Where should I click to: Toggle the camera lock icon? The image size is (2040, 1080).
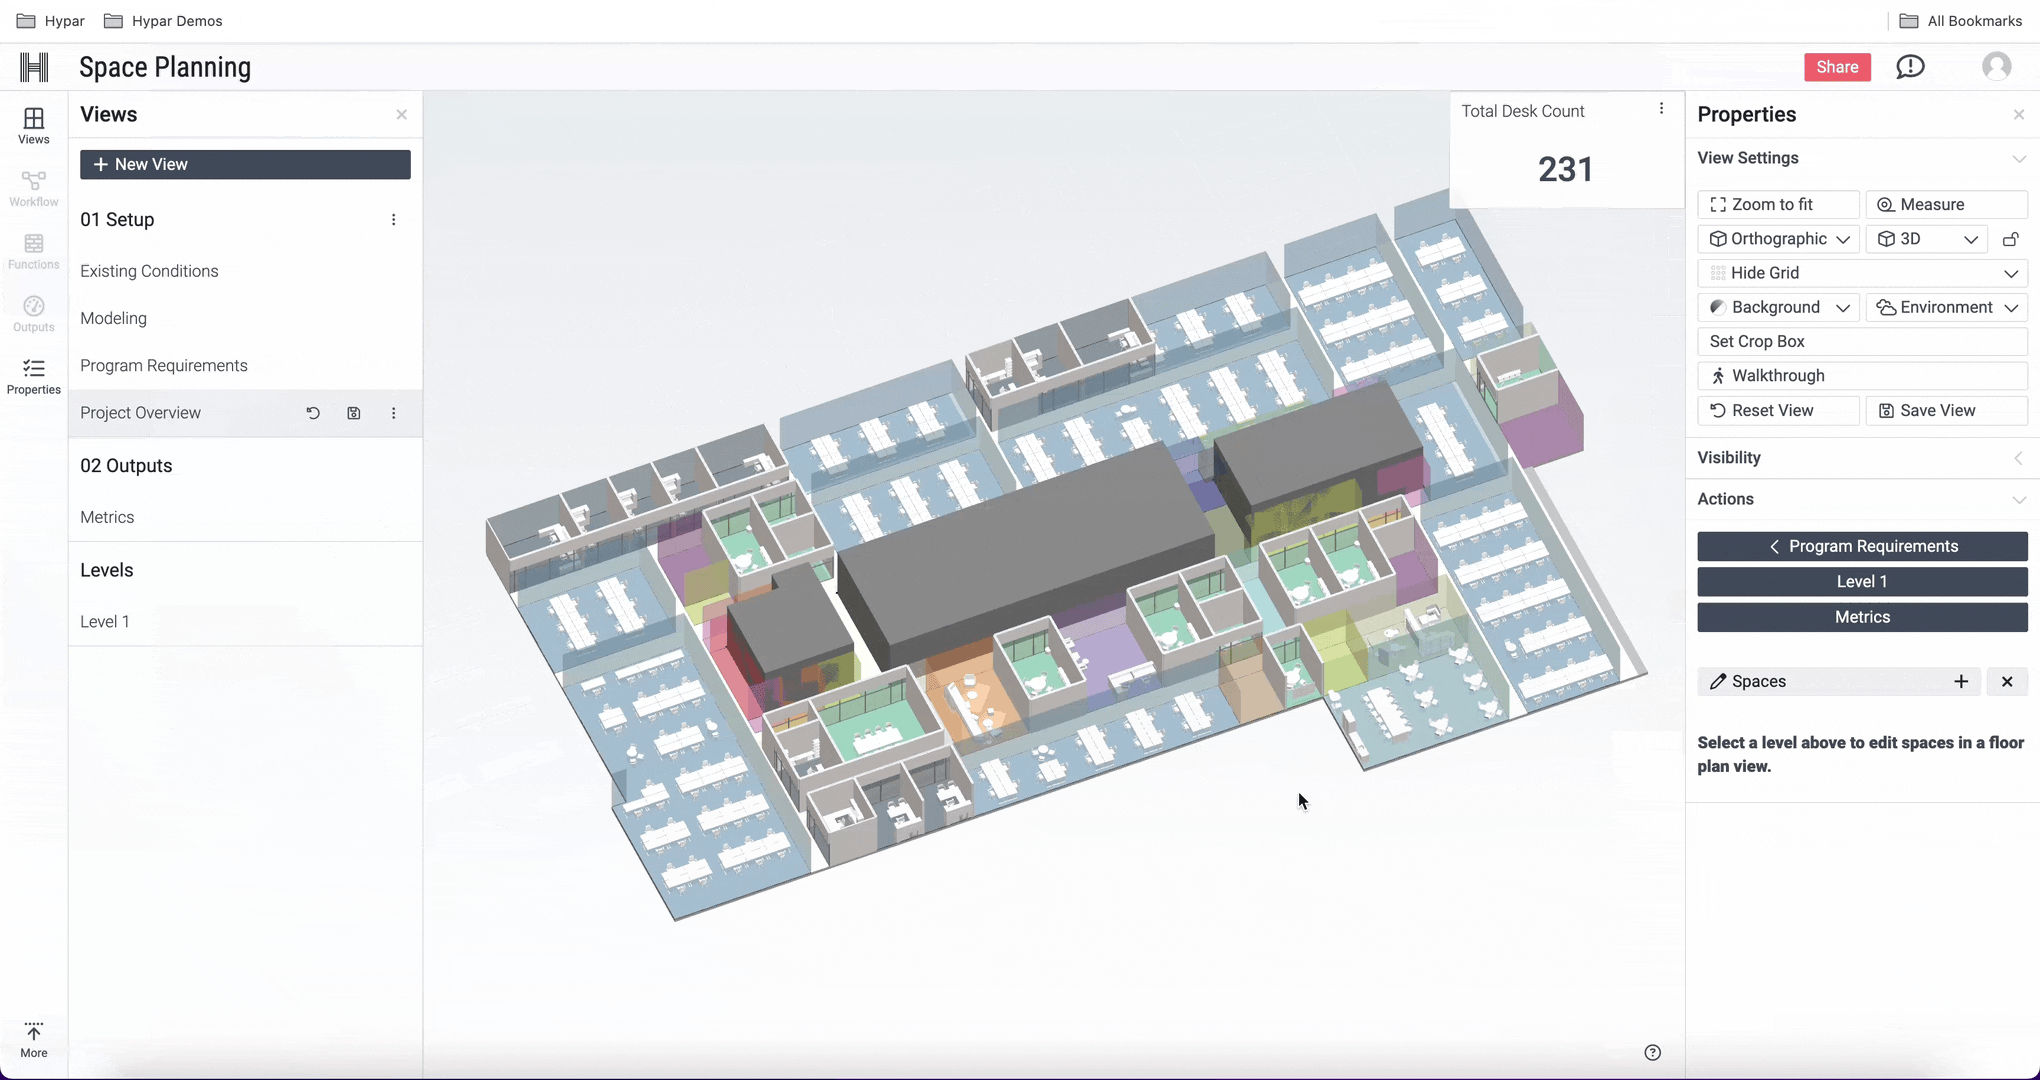click(x=2011, y=239)
